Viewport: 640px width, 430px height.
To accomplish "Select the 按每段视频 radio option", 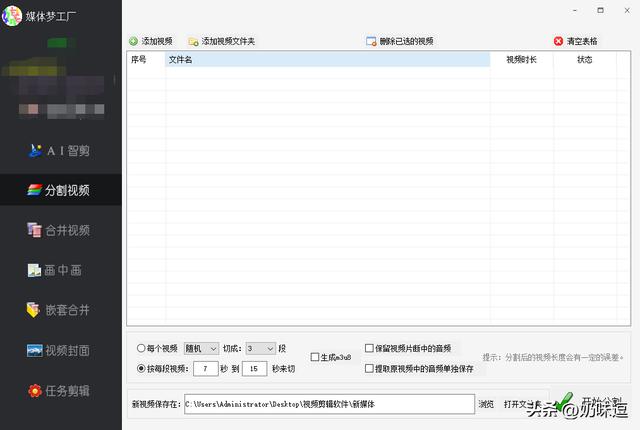I will [141, 368].
